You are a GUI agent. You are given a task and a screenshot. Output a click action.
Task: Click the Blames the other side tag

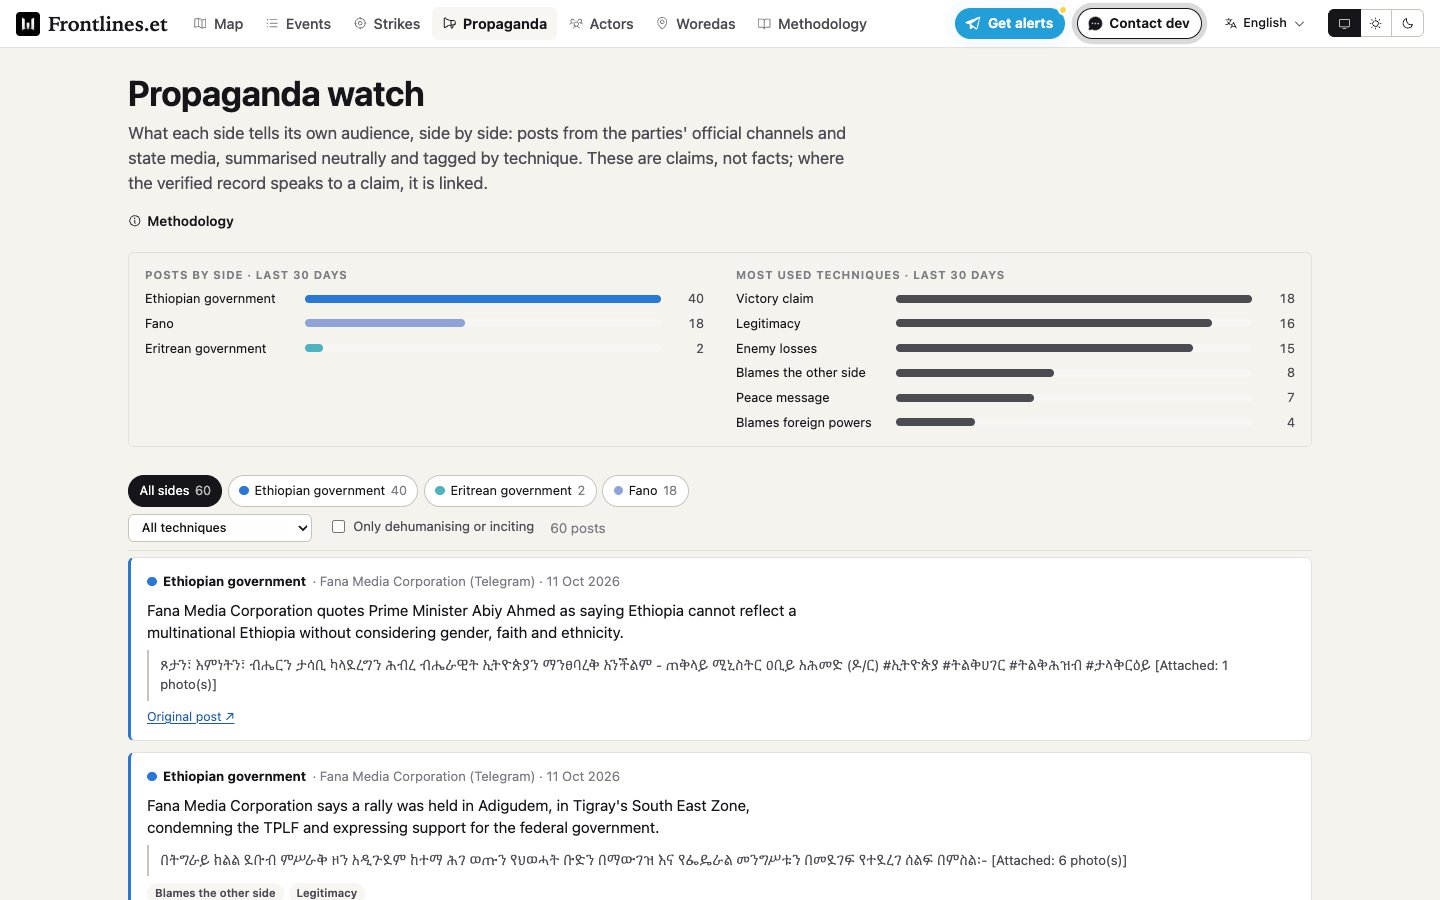[215, 892]
